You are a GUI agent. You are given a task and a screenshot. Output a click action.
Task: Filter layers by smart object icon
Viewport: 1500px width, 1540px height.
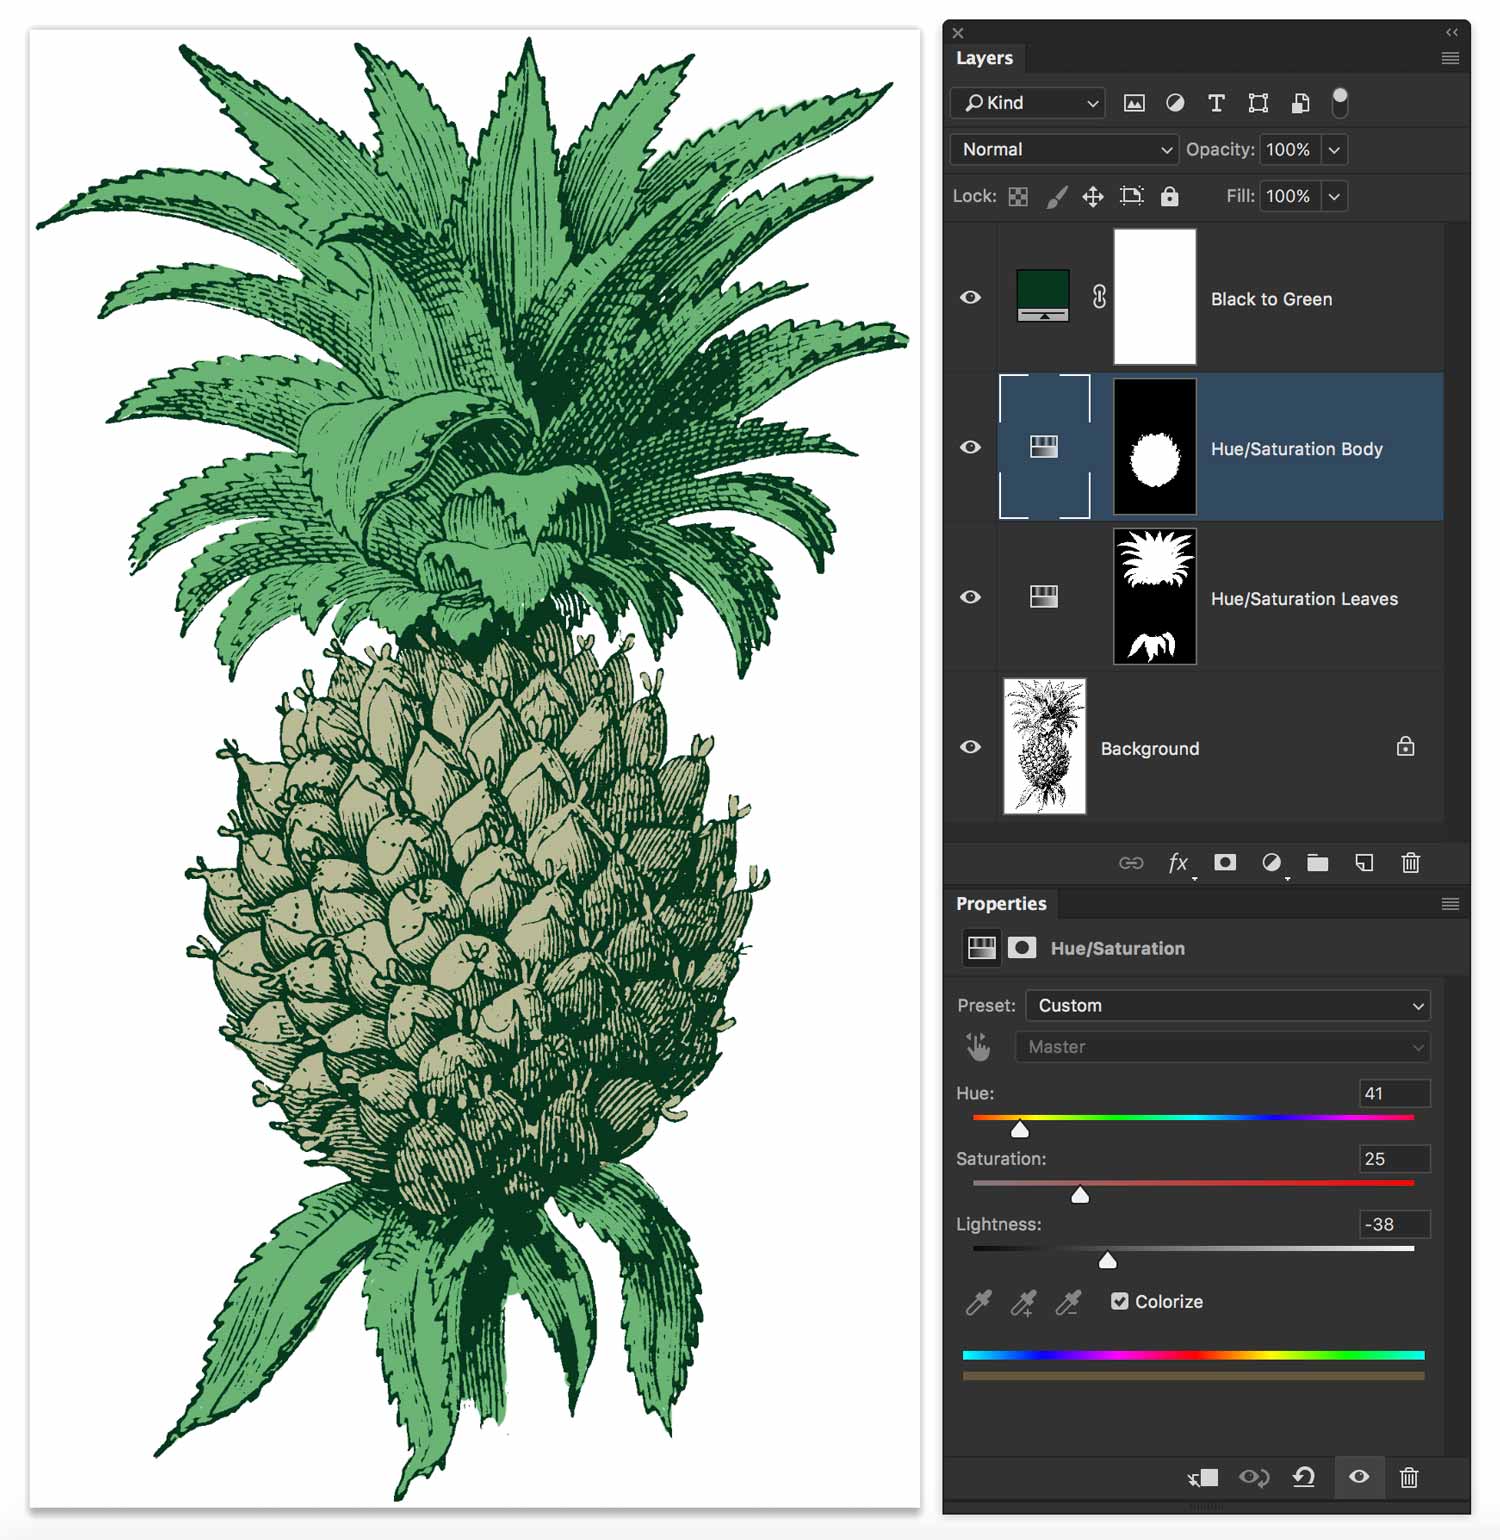pos(1300,103)
